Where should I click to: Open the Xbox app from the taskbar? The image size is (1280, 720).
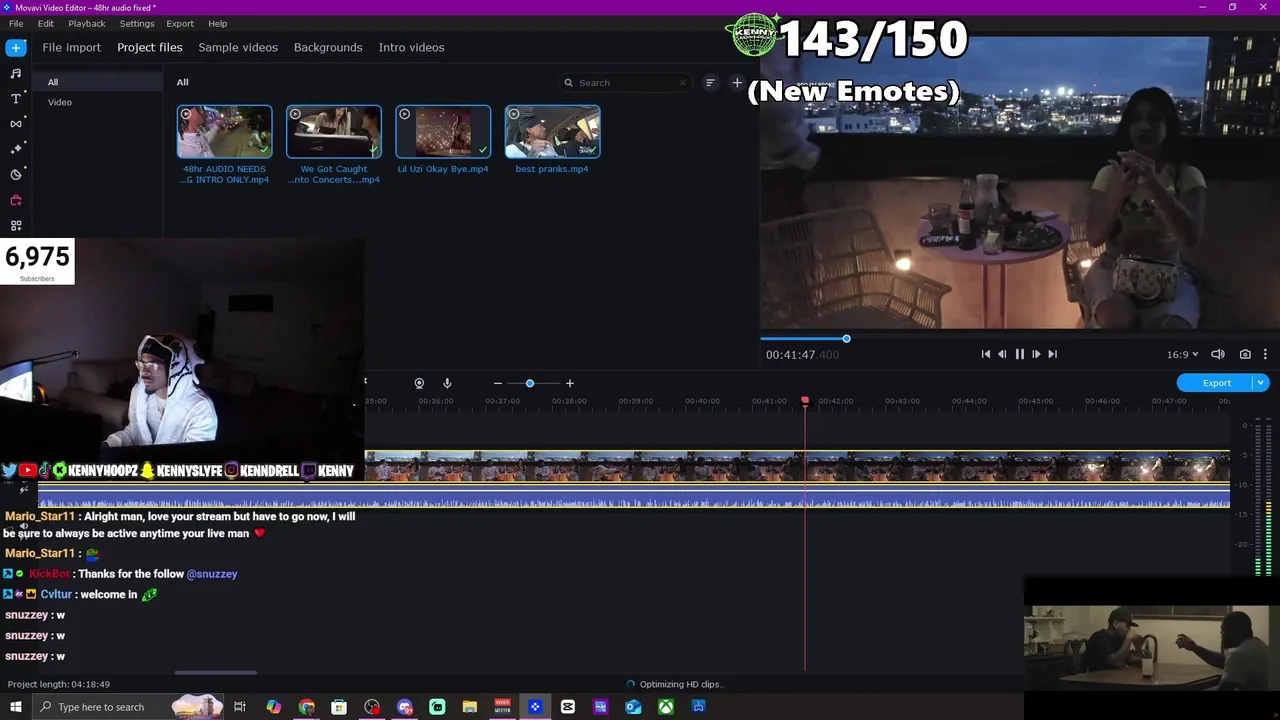click(x=666, y=707)
